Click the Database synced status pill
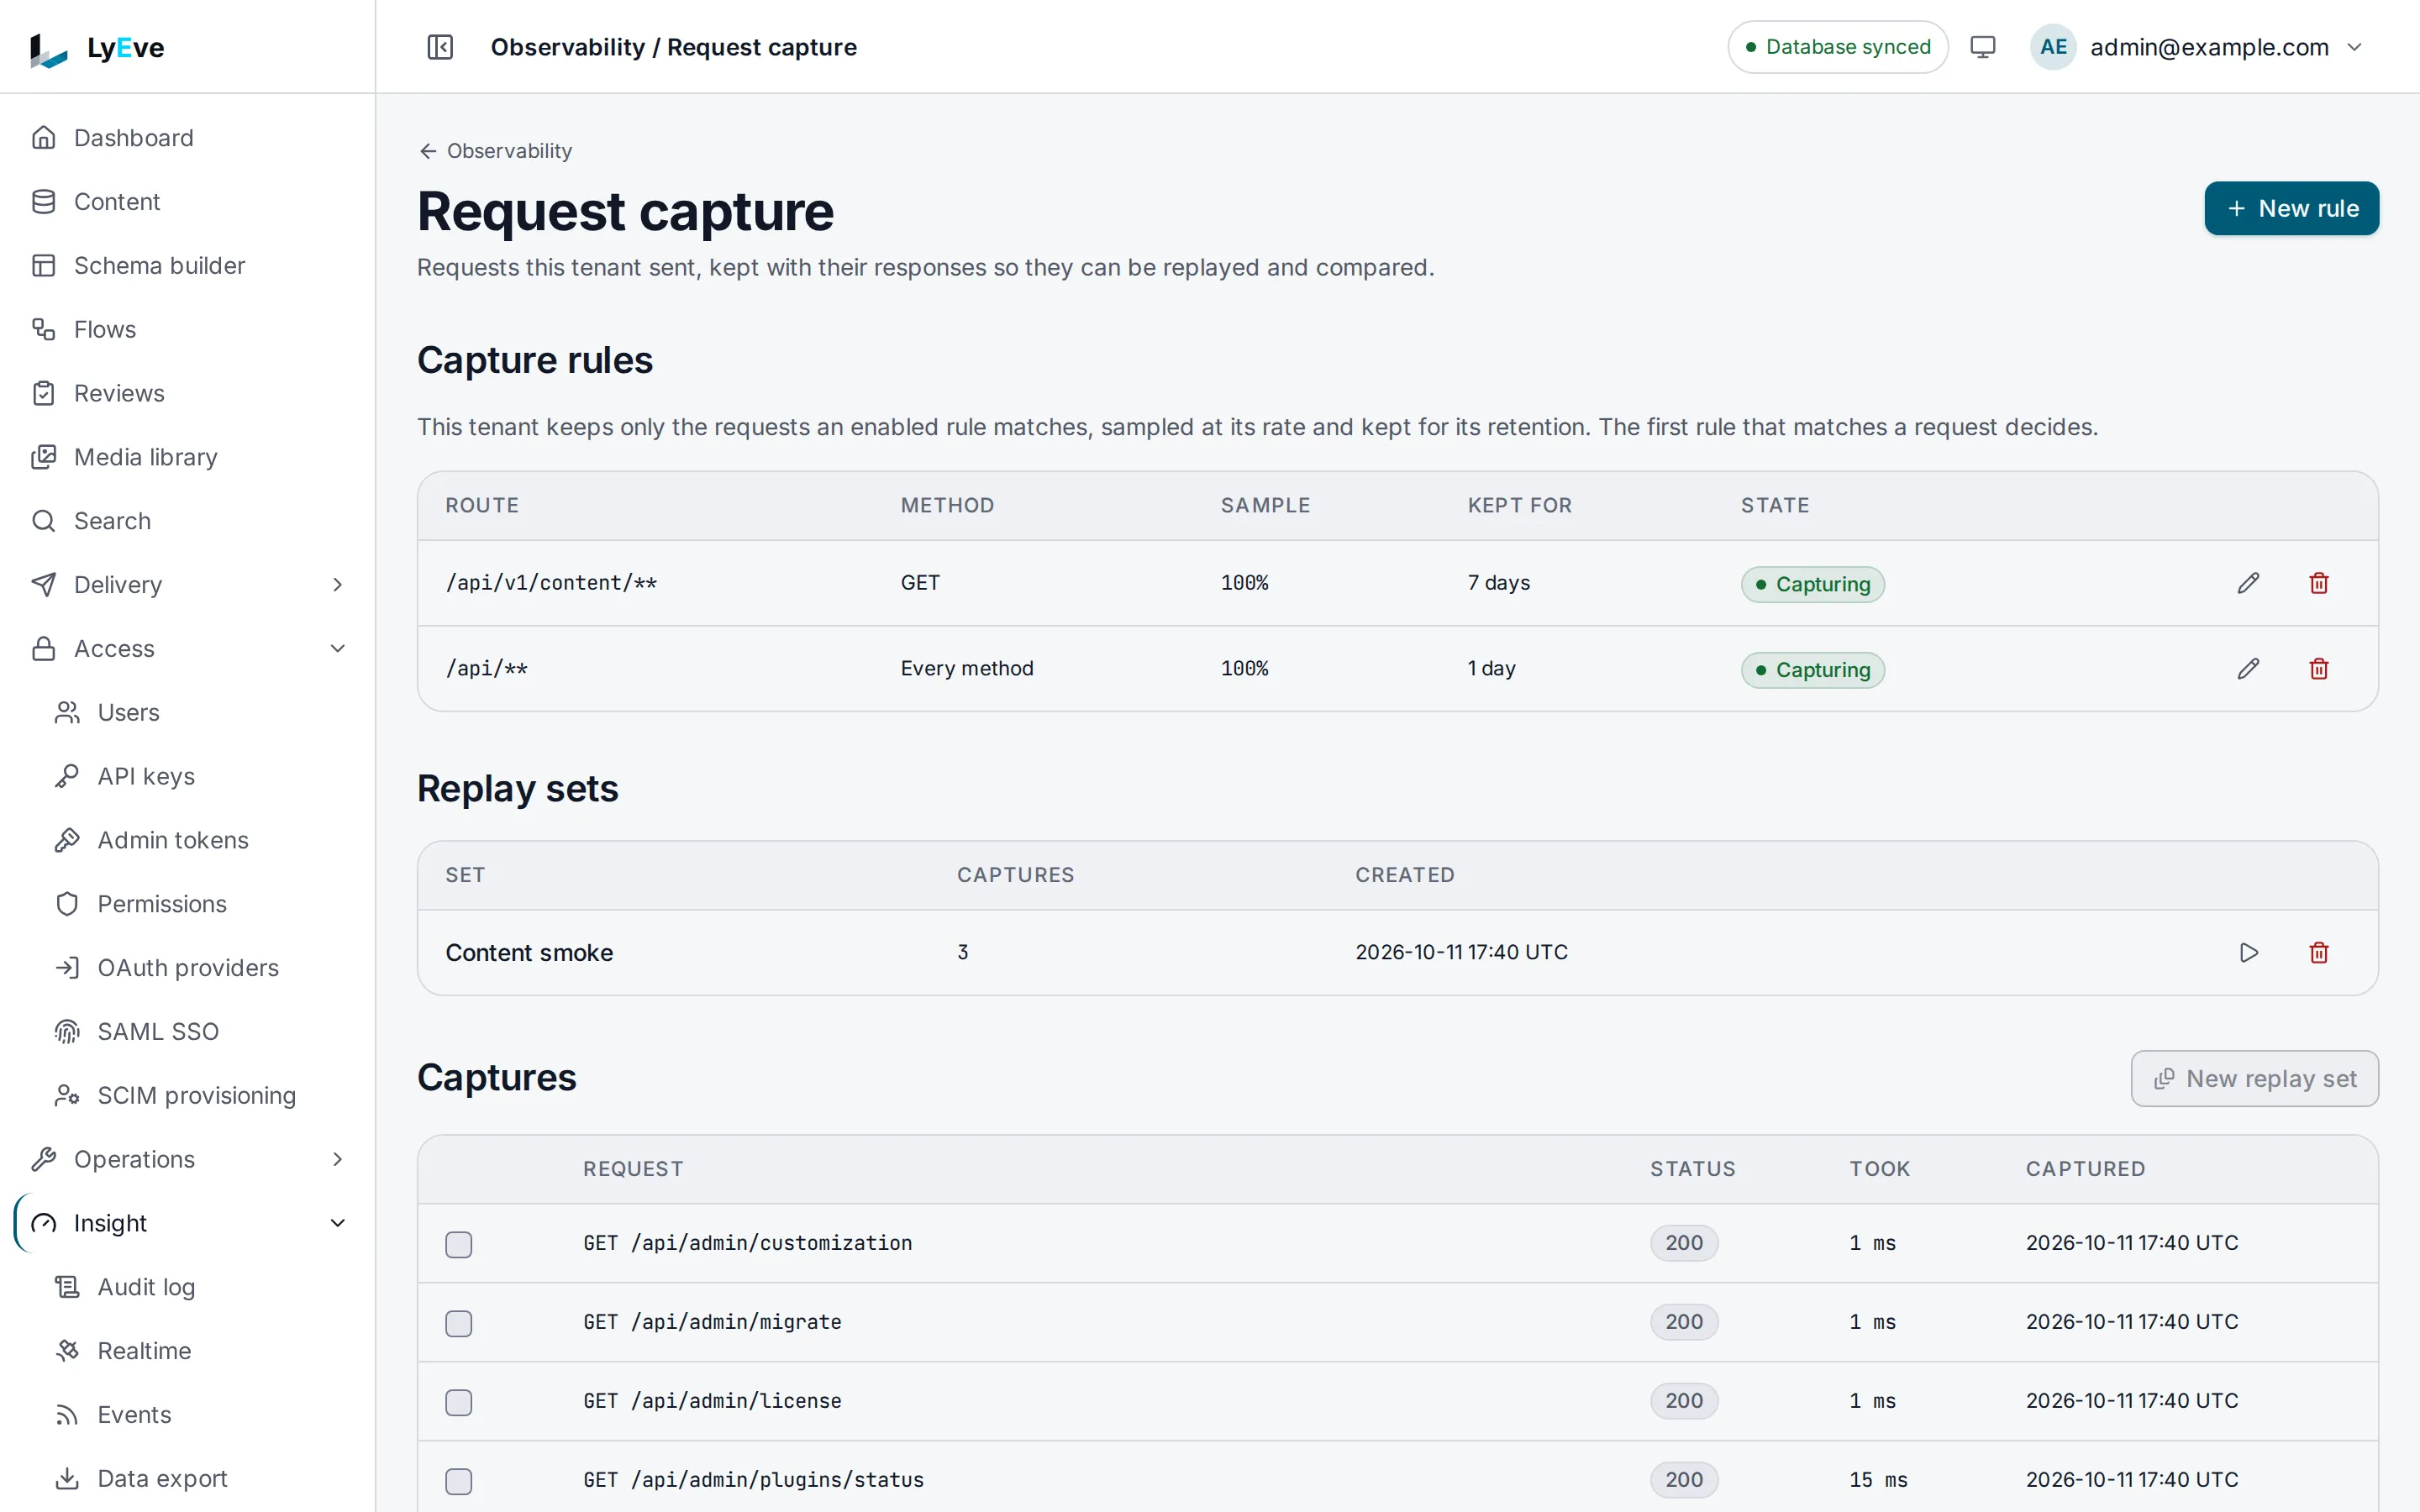 [x=1837, y=47]
